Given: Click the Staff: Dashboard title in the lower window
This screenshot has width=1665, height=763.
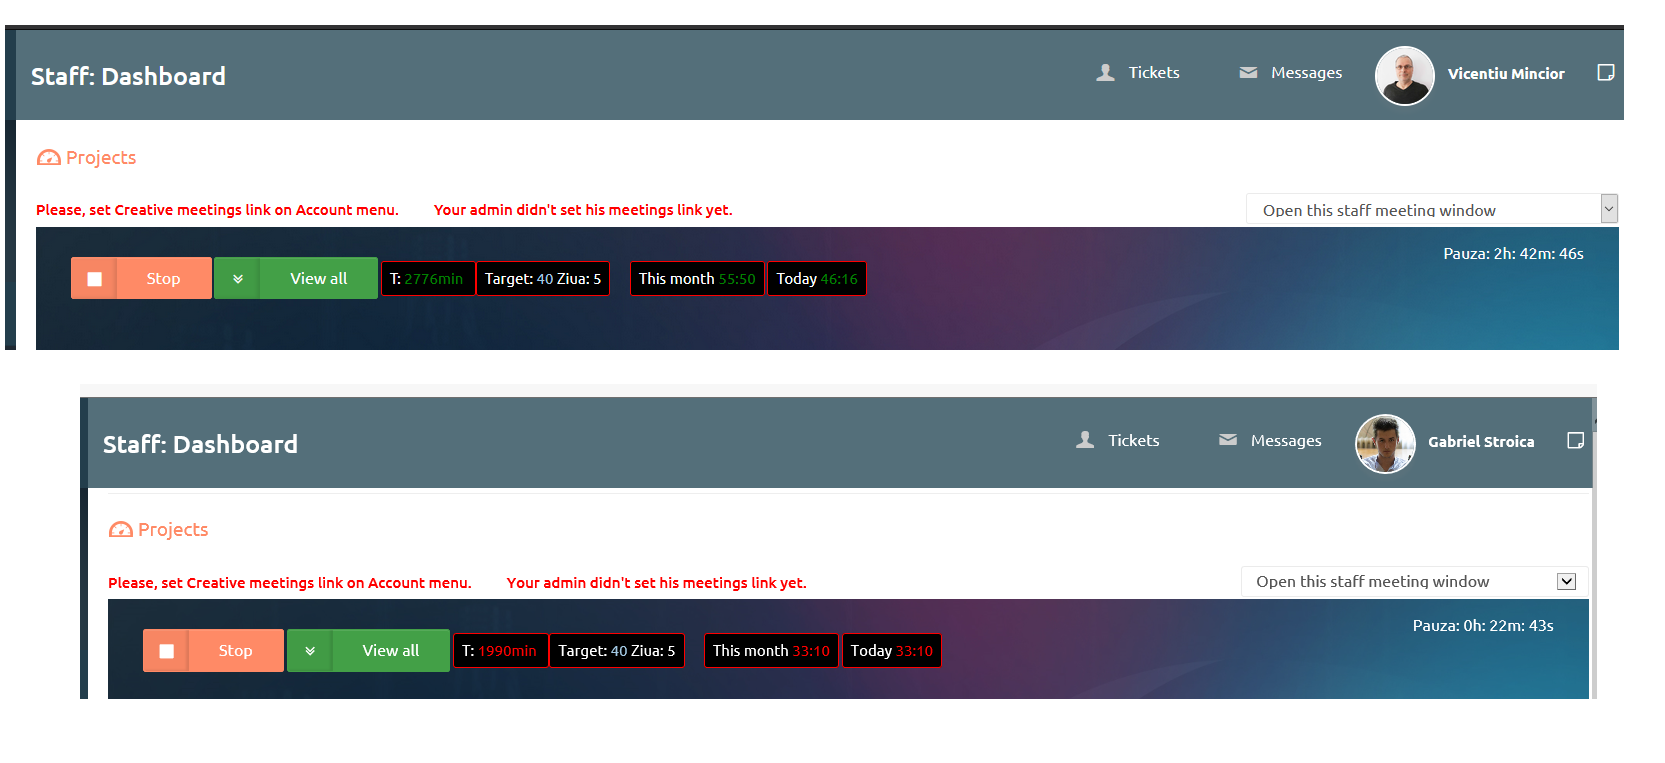Looking at the screenshot, I should click(x=200, y=444).
